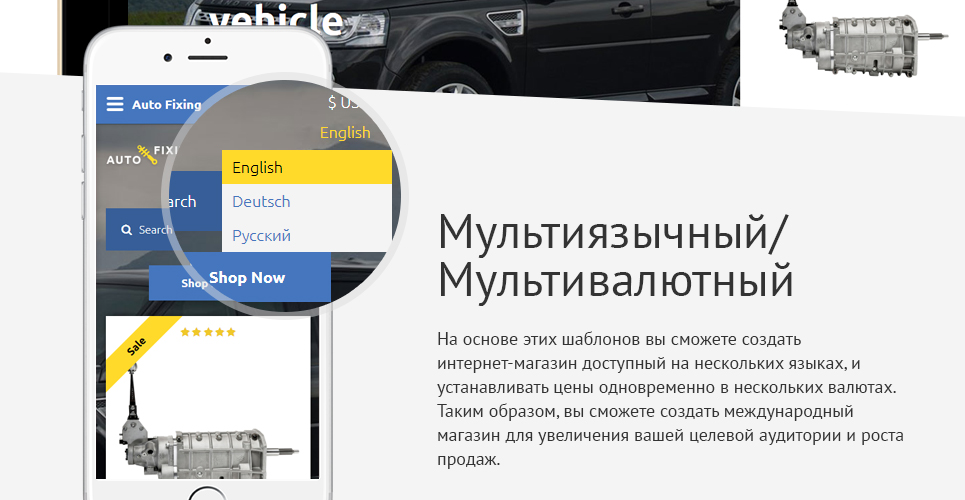The width and height of the screenshot is (965, 500).
Task: Select English in the language list
Action: pos(306,167)
